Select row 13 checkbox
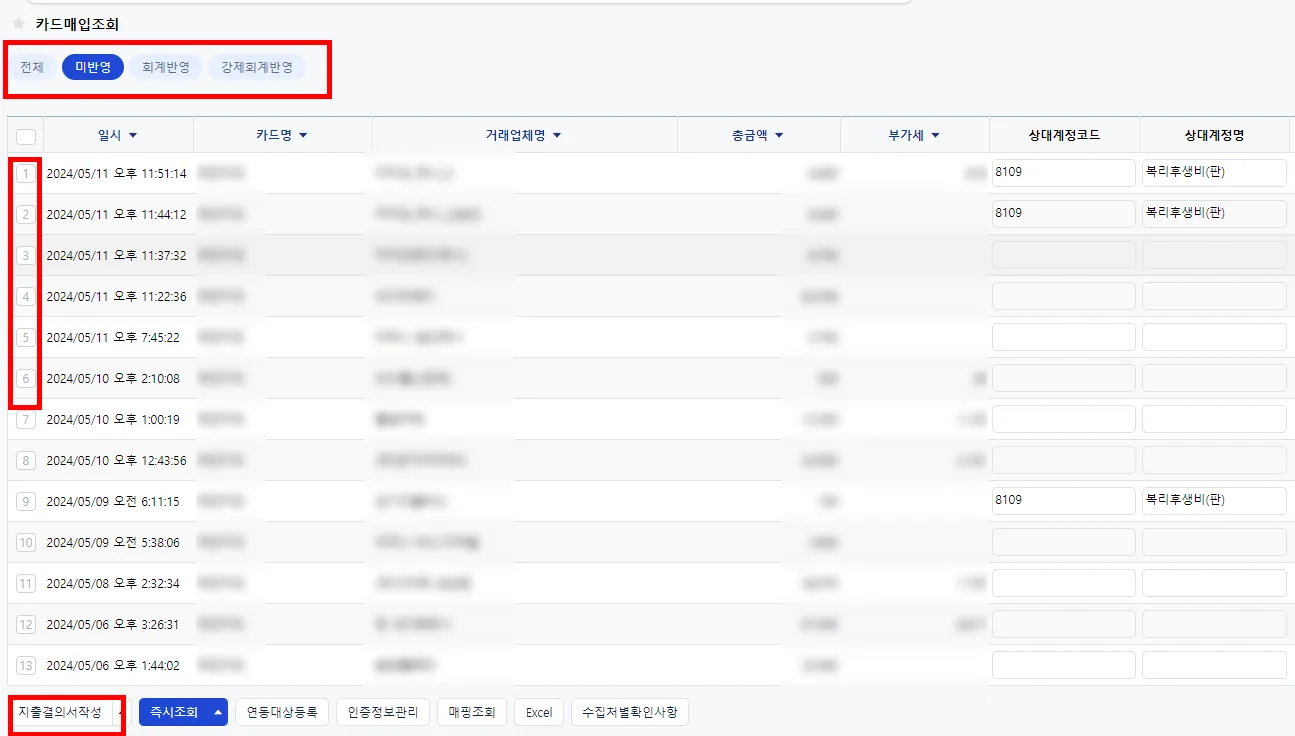The height and width of the screenshot is (736, 1295). [26, 665]
